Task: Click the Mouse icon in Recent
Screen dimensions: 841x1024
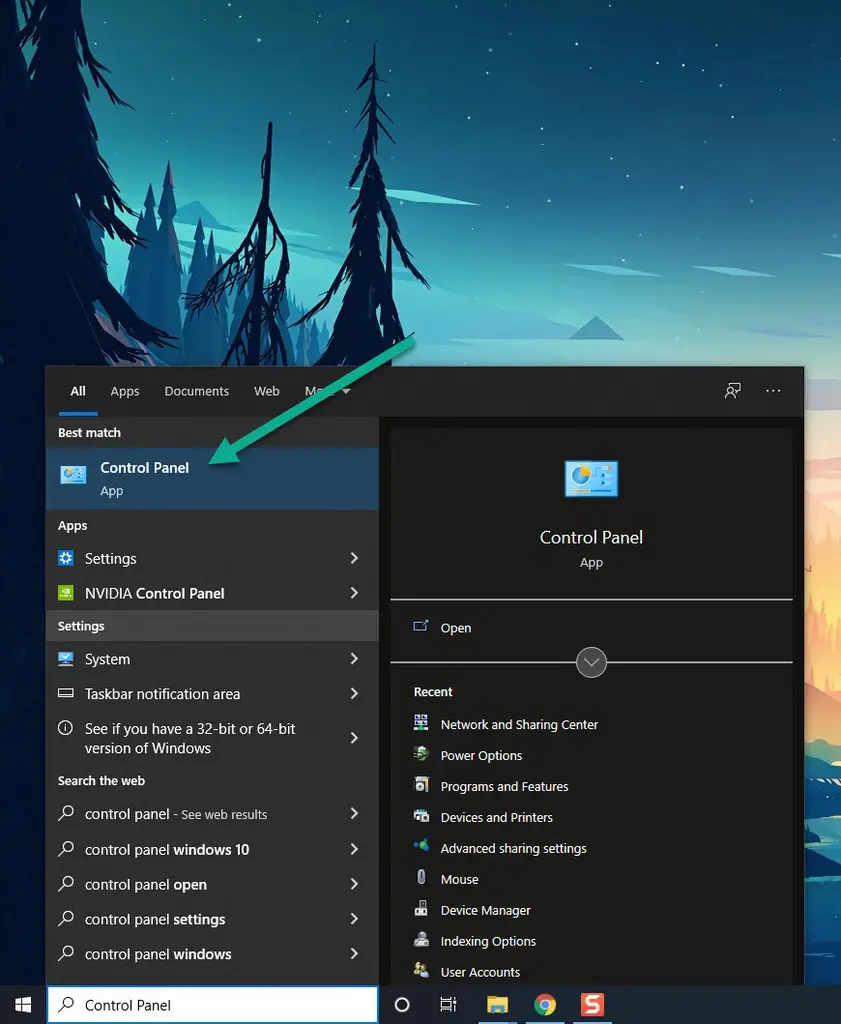Action: pyautogui.click(x=421, y=877)
